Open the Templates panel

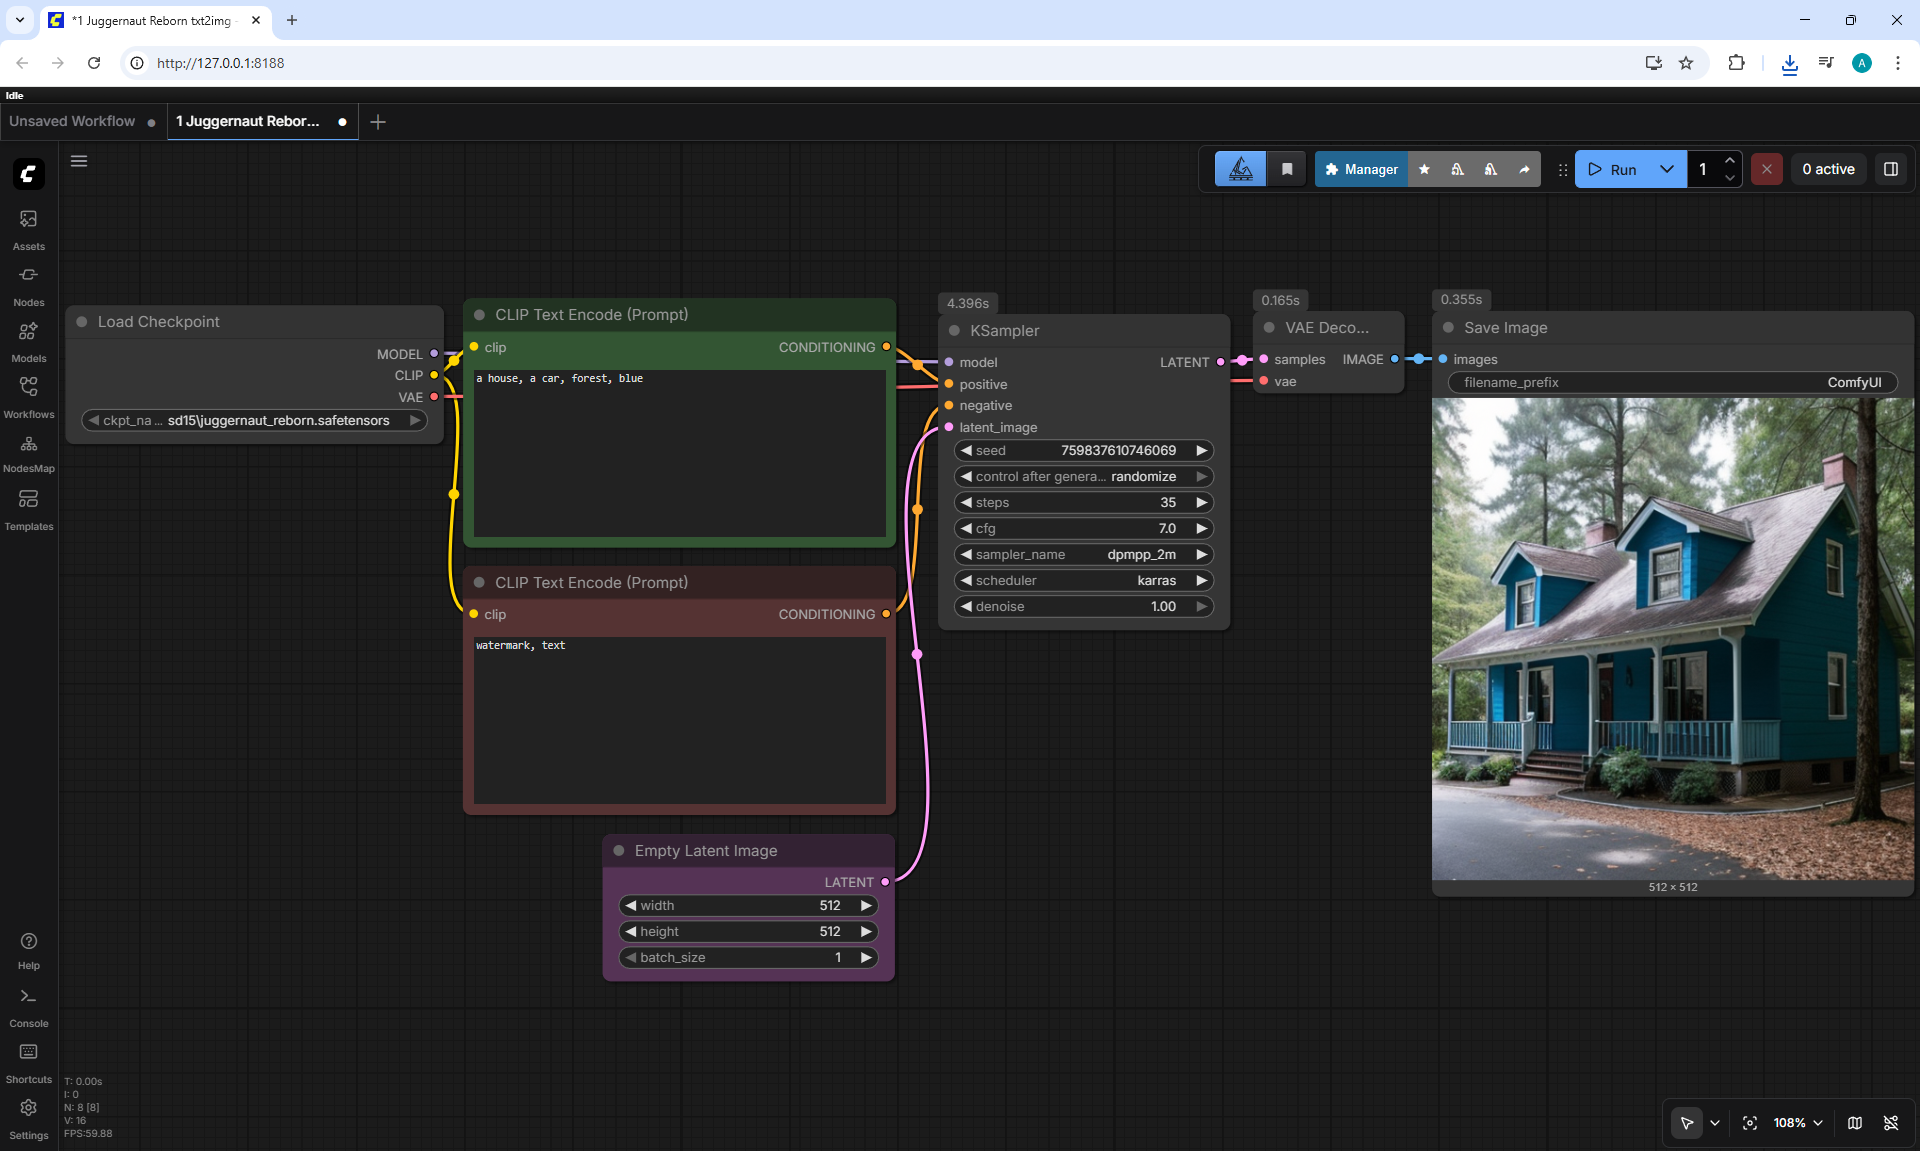pos(28,510)
